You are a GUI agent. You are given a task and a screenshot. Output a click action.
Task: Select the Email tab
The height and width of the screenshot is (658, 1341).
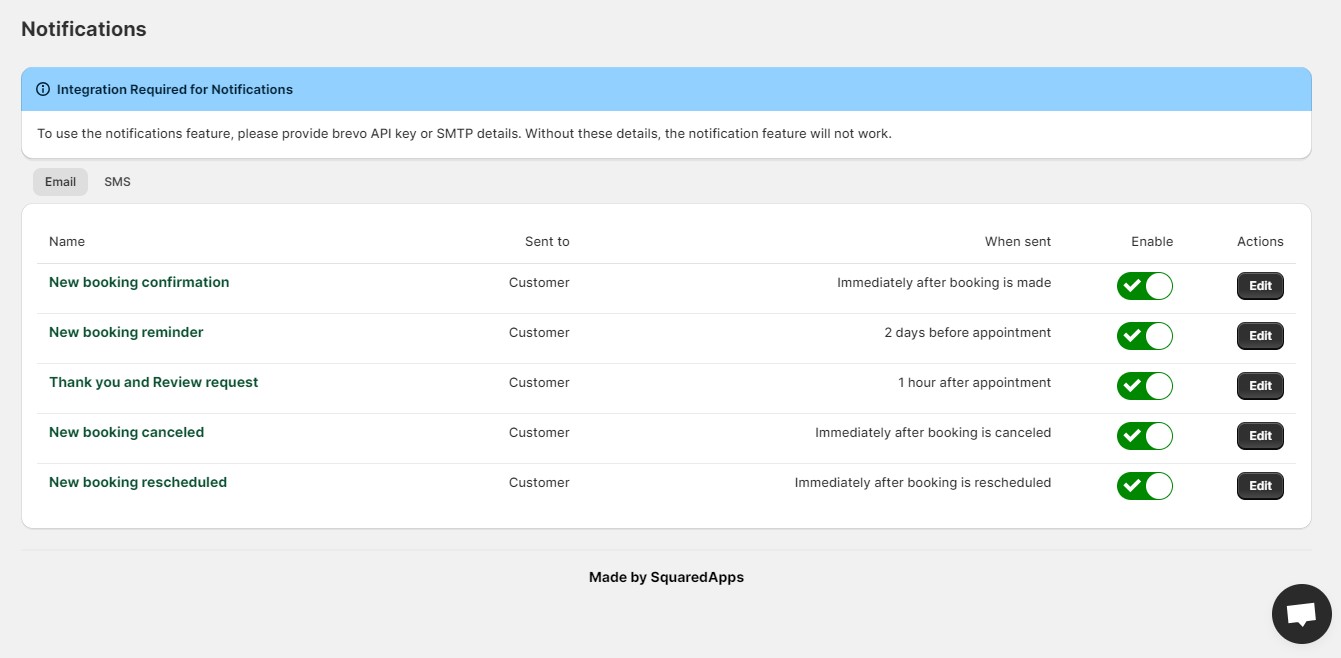60,182
